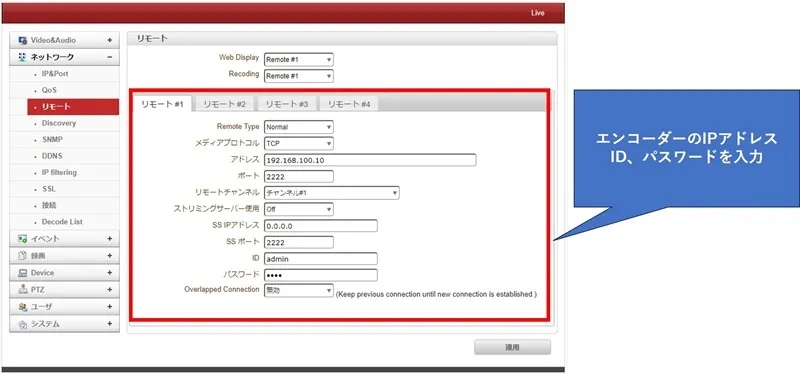Open the メディアプロトコル TCP dropdown
This screenshot has height=374, width=800.
[x=298, y=143]
